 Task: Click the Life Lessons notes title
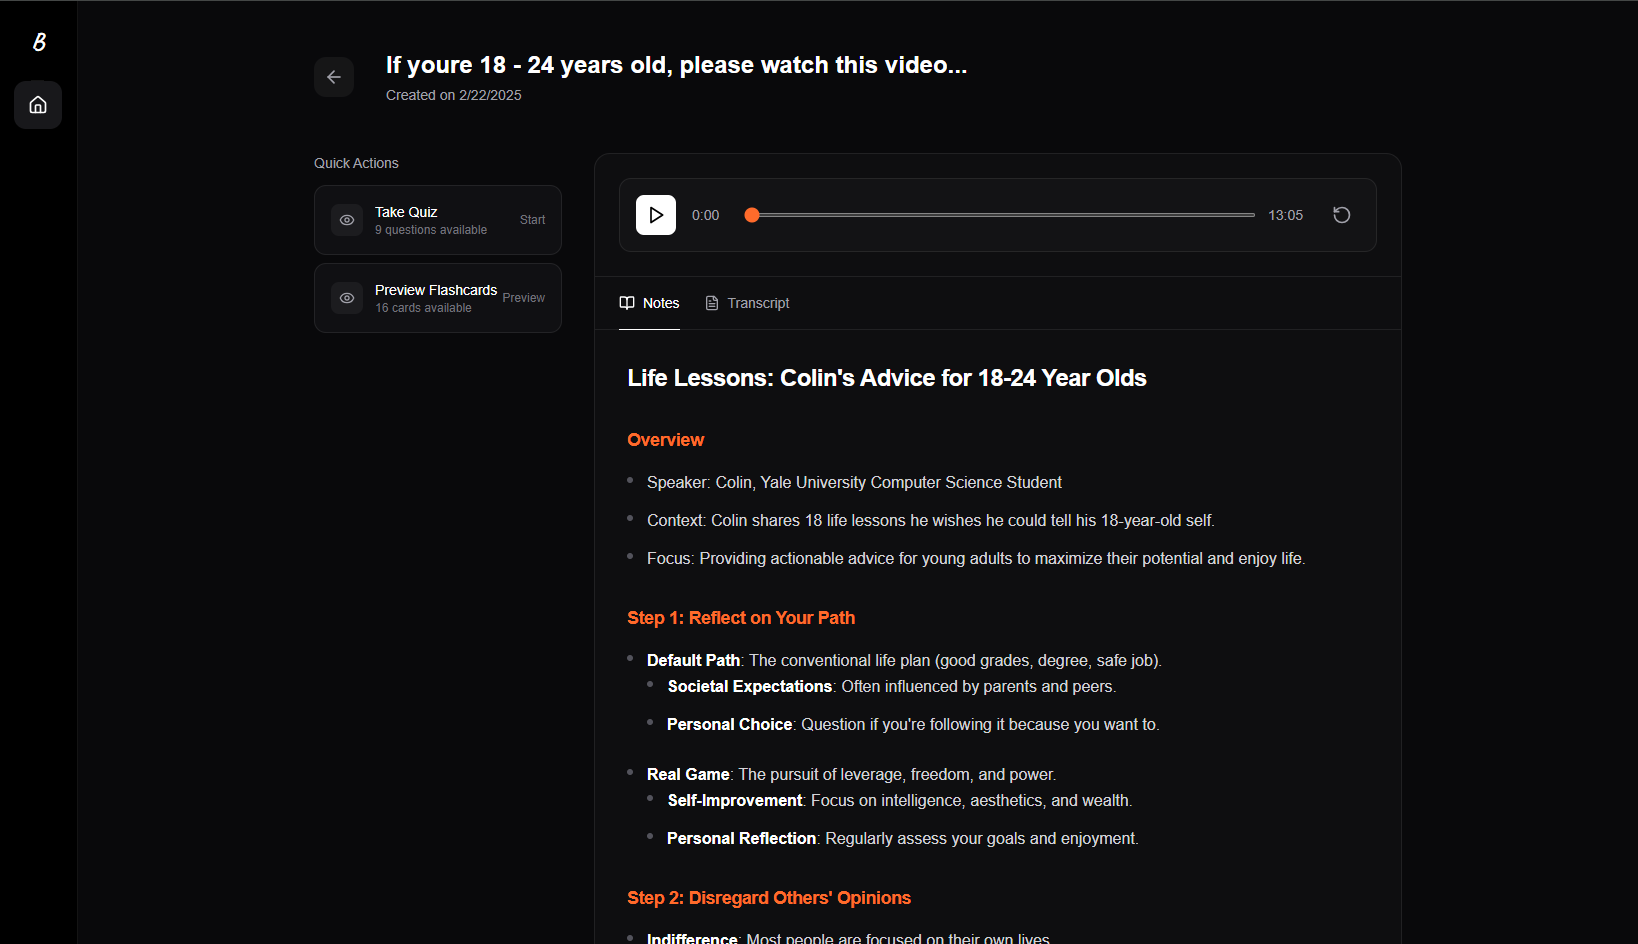coord(886,378)
